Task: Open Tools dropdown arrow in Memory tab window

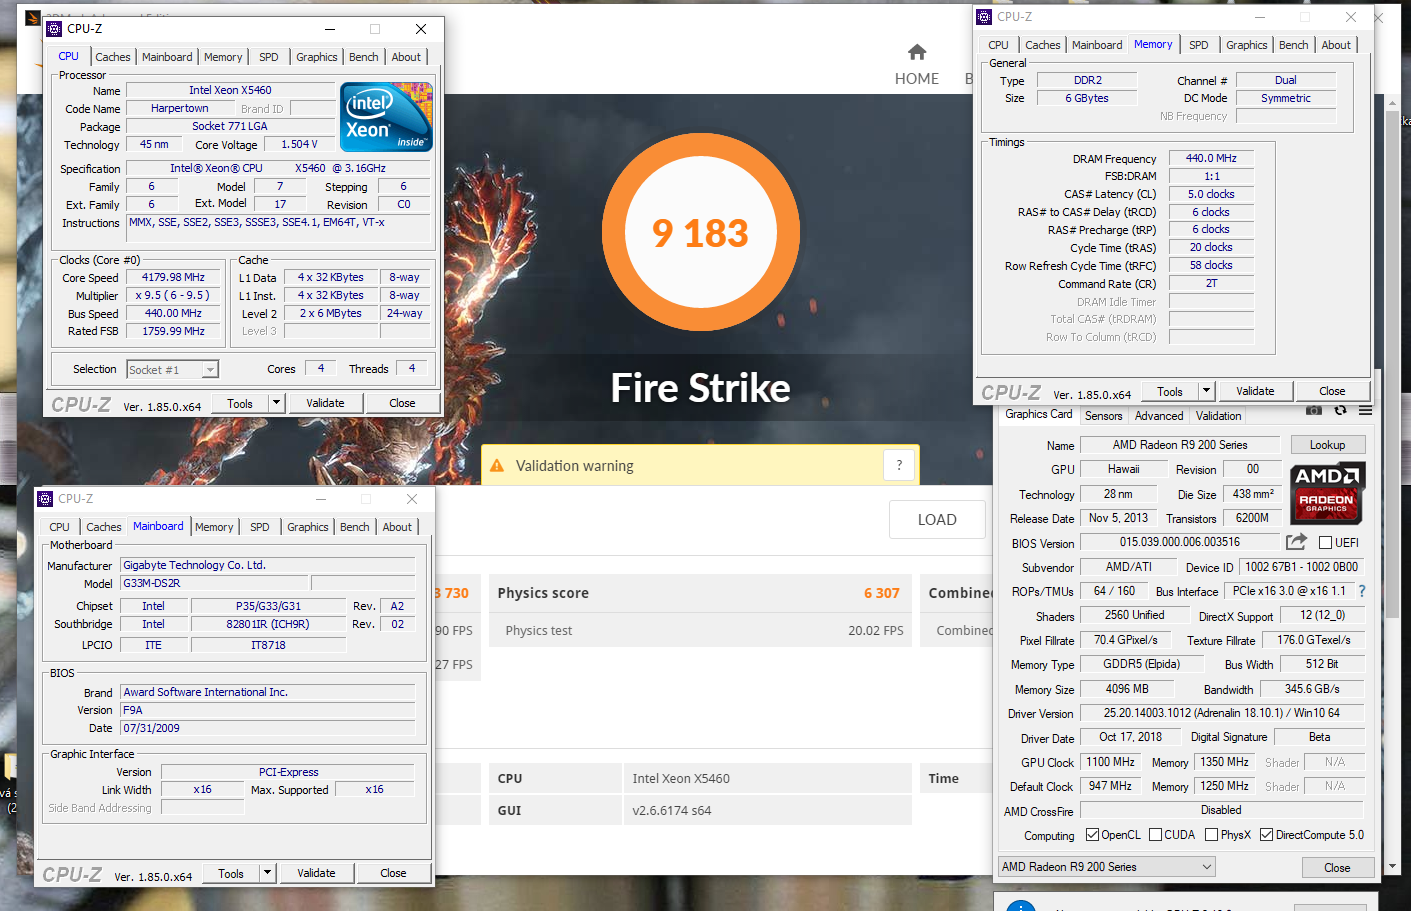Action: click(x=1207, y=391)
